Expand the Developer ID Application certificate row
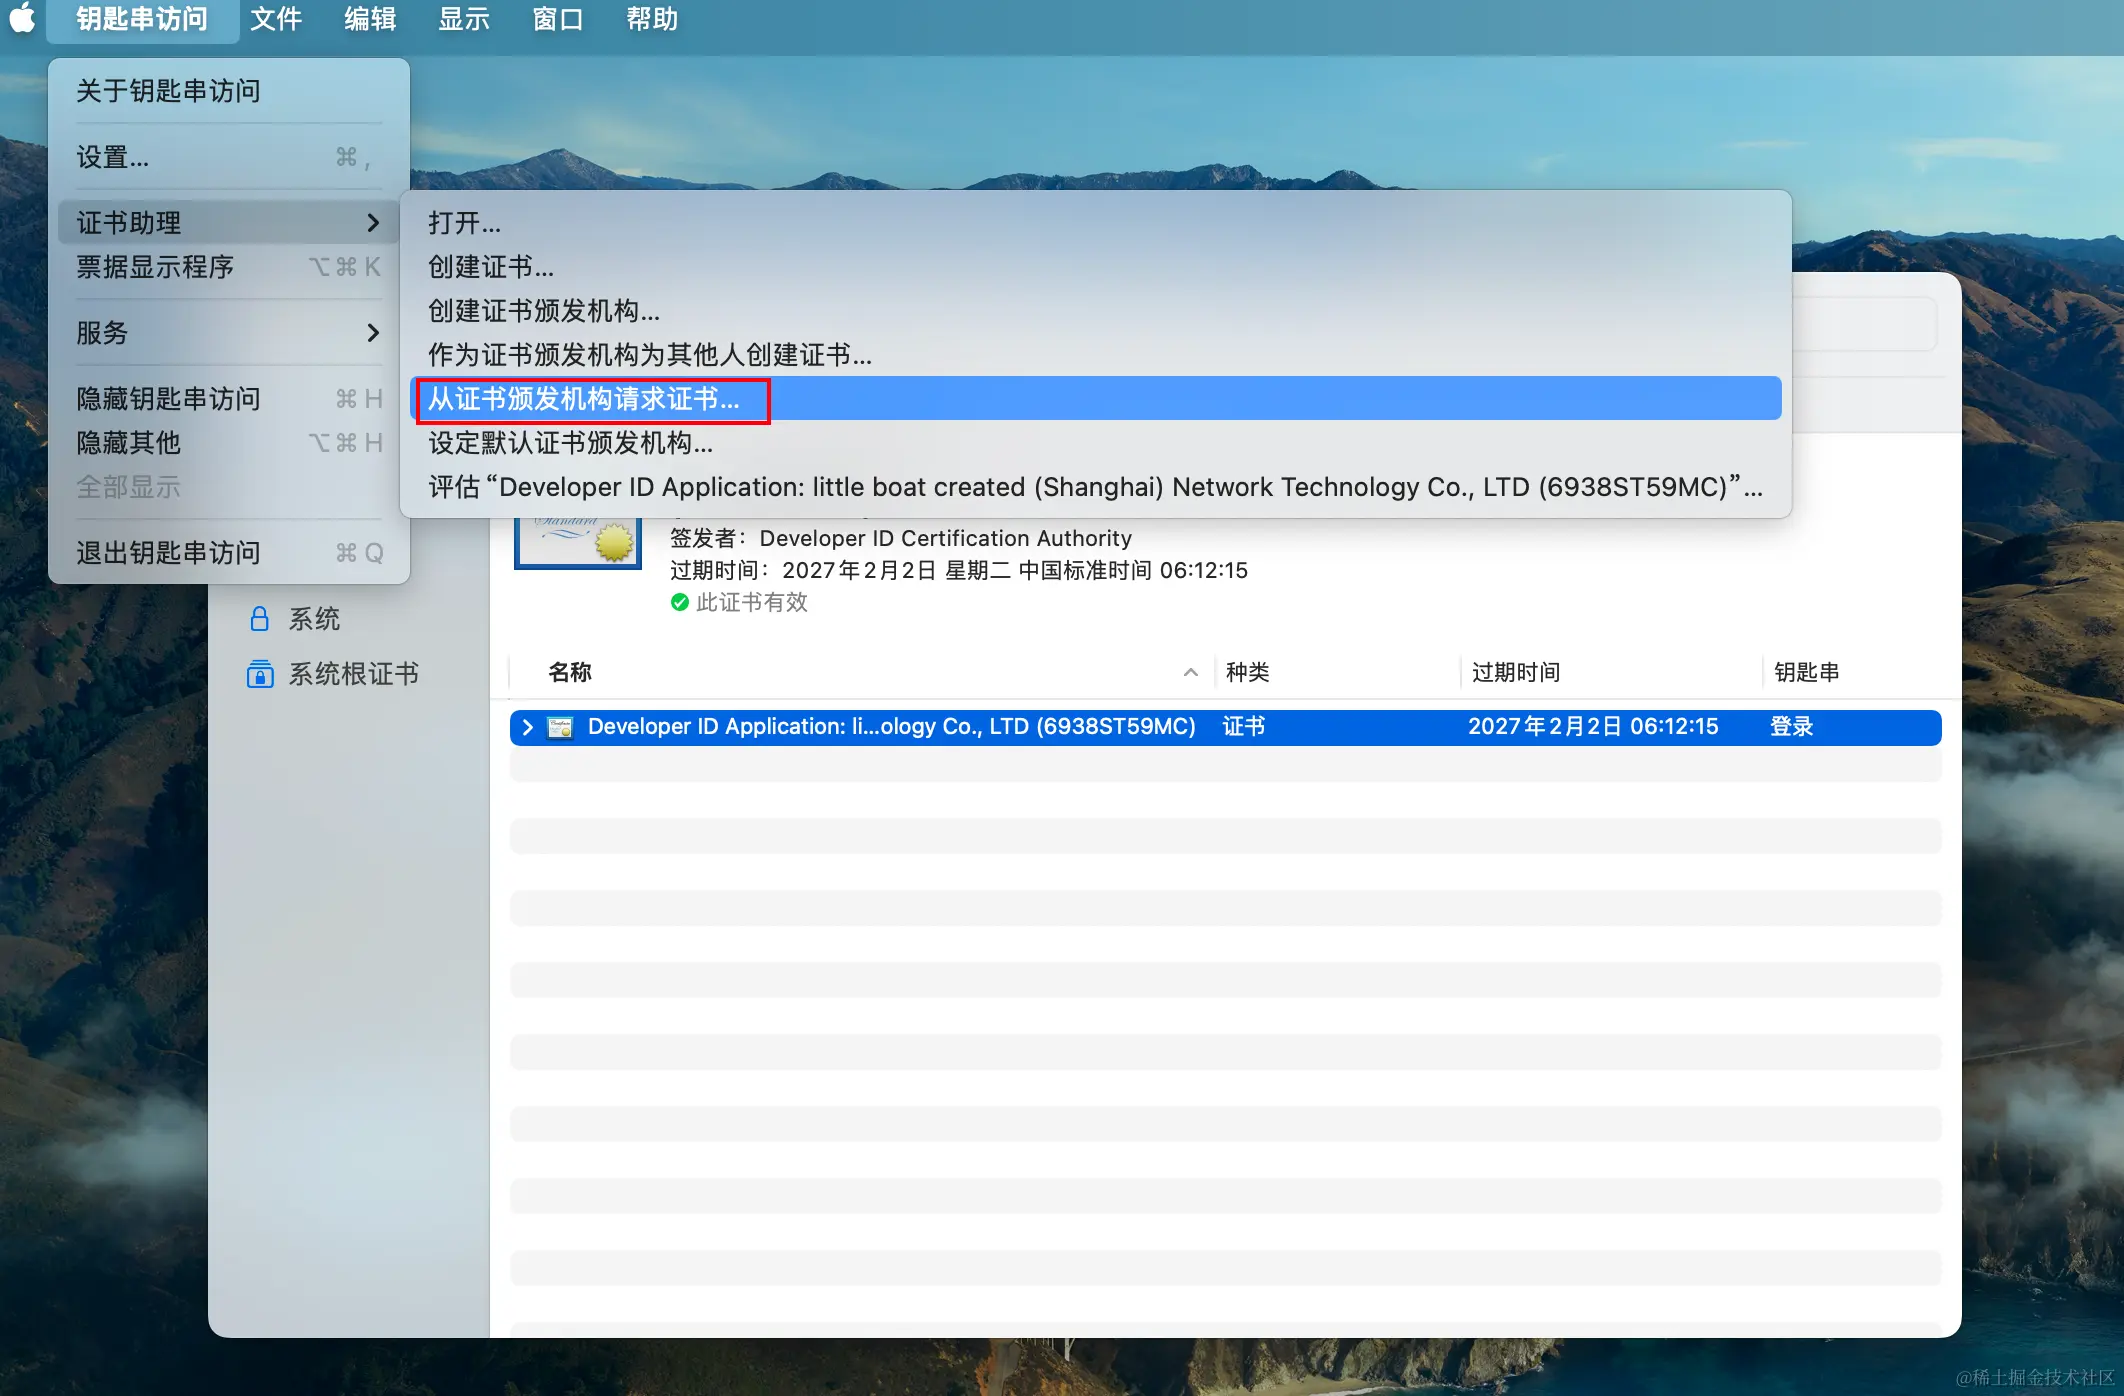The height and width of the screenshot is (1396, 2124). pyautogui.click(x=528, y=727)
